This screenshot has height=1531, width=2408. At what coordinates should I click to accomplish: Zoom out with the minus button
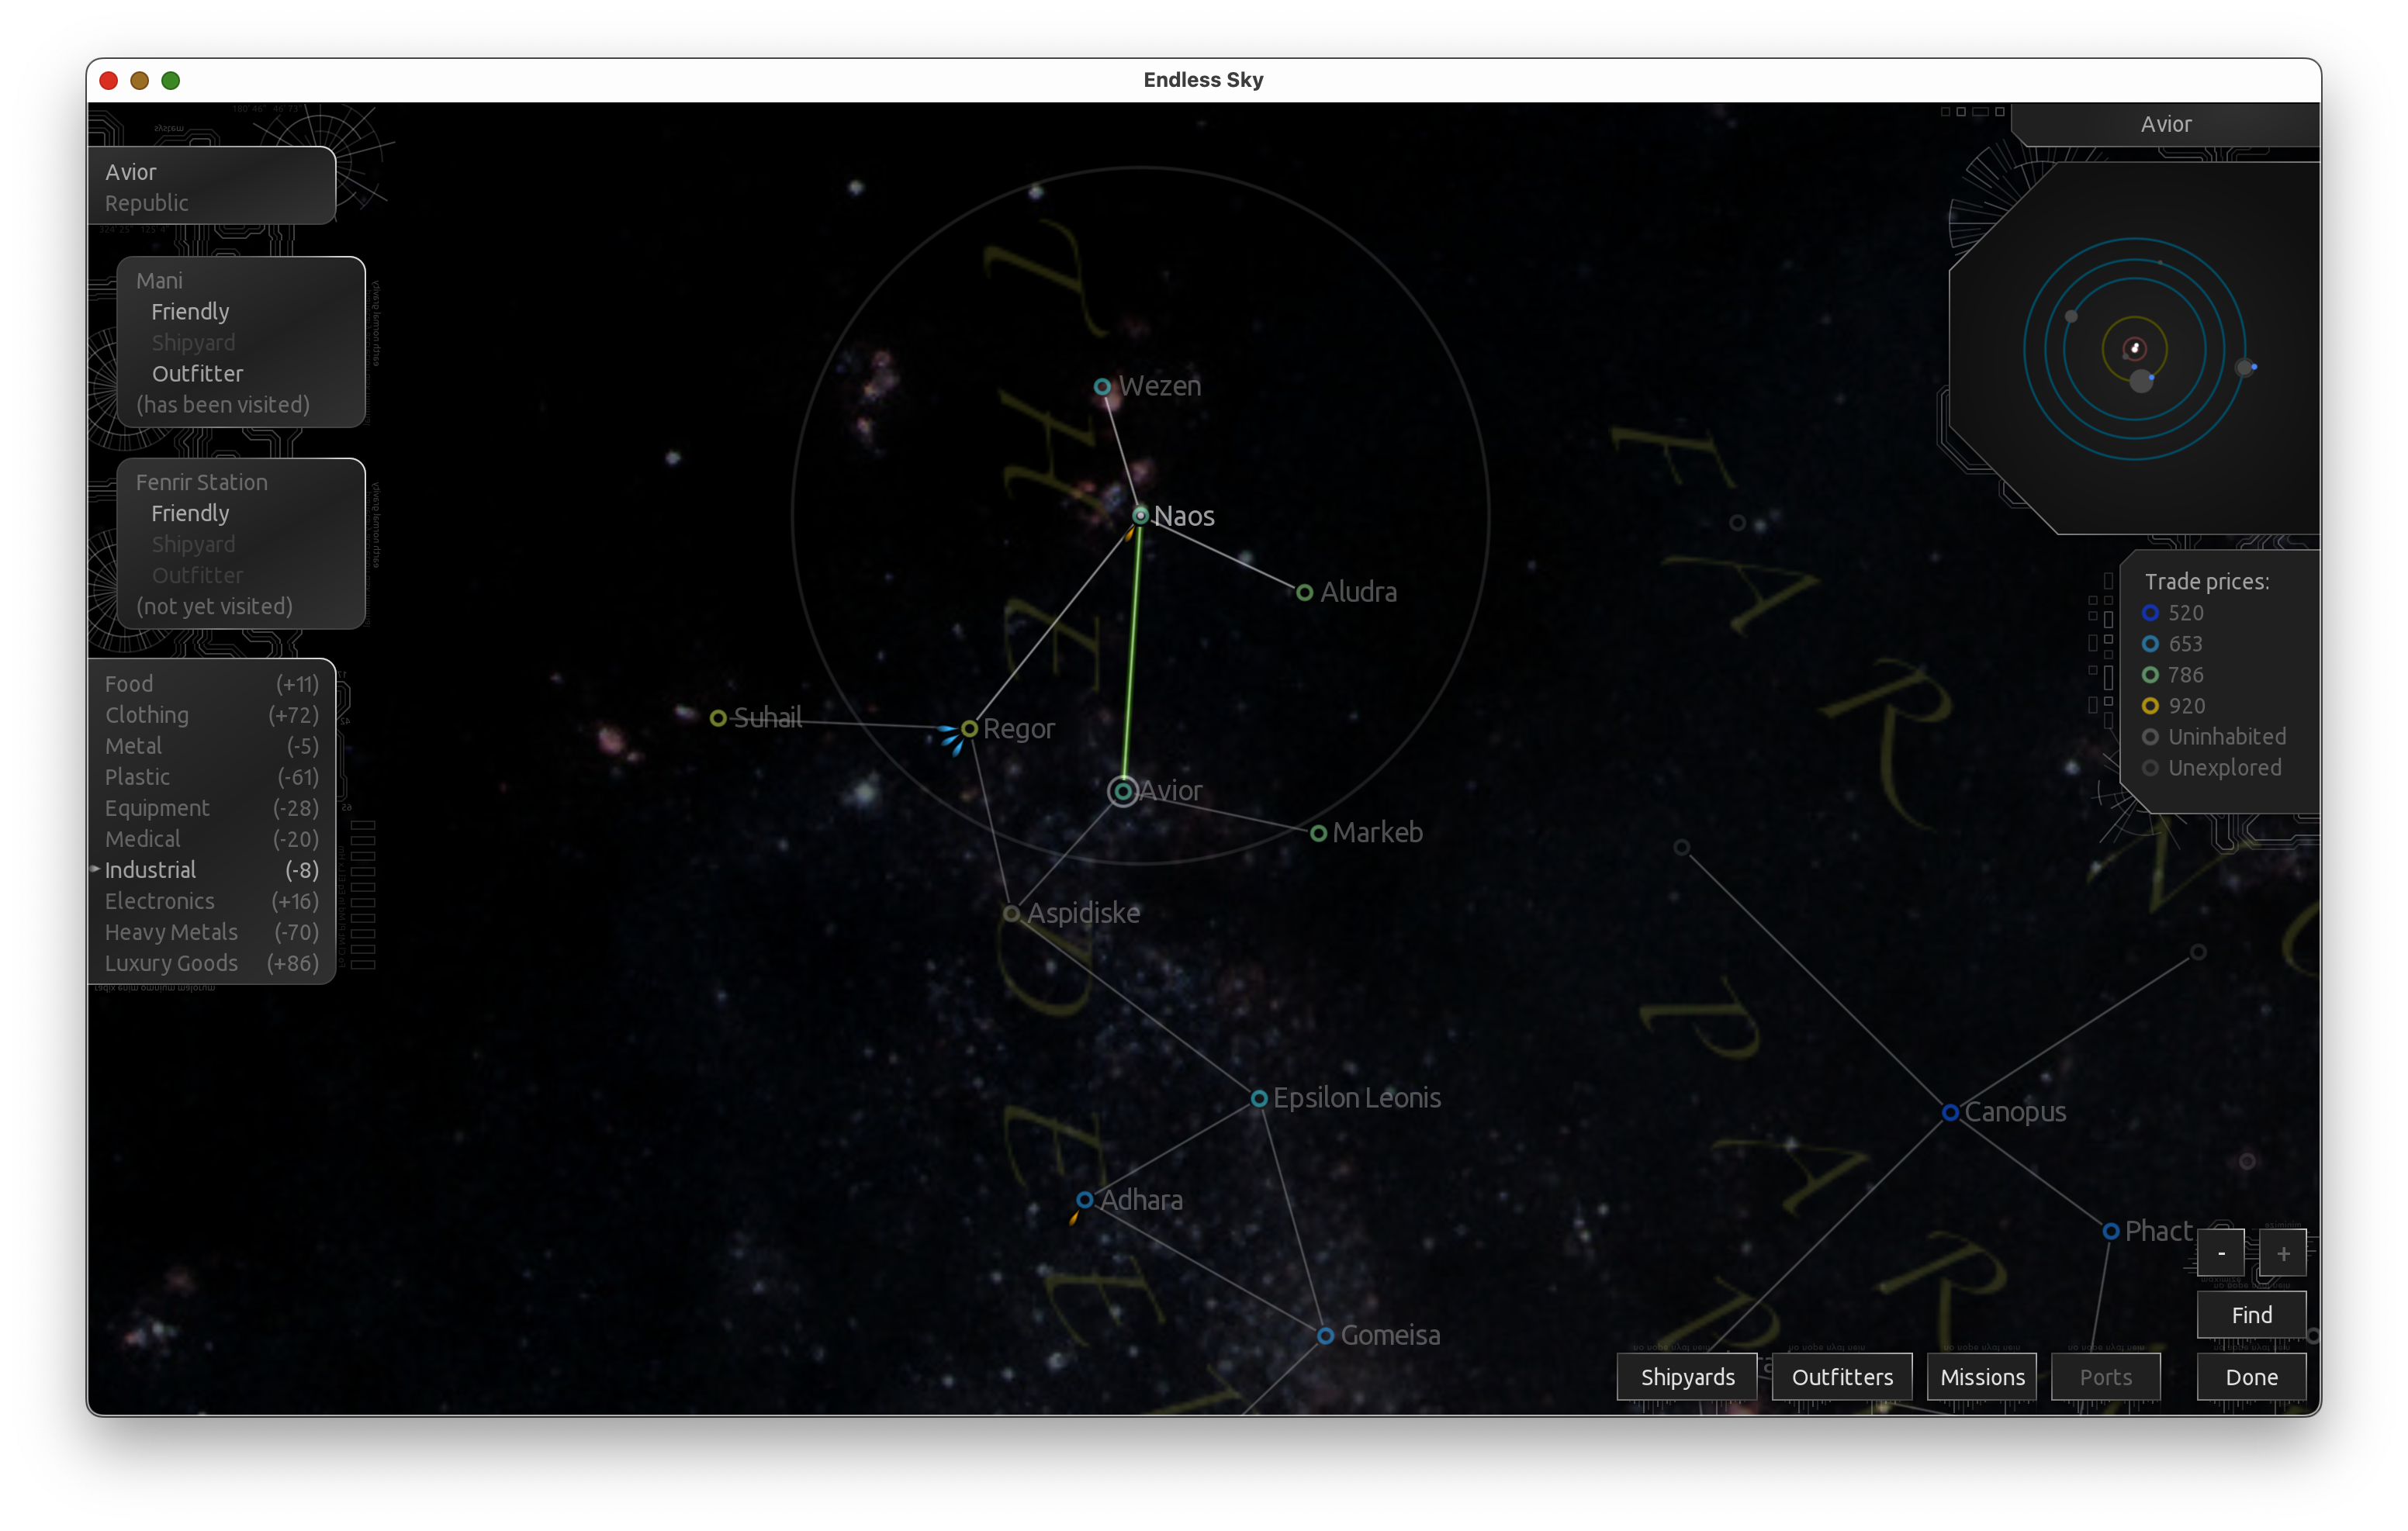coord(2221,1253)
